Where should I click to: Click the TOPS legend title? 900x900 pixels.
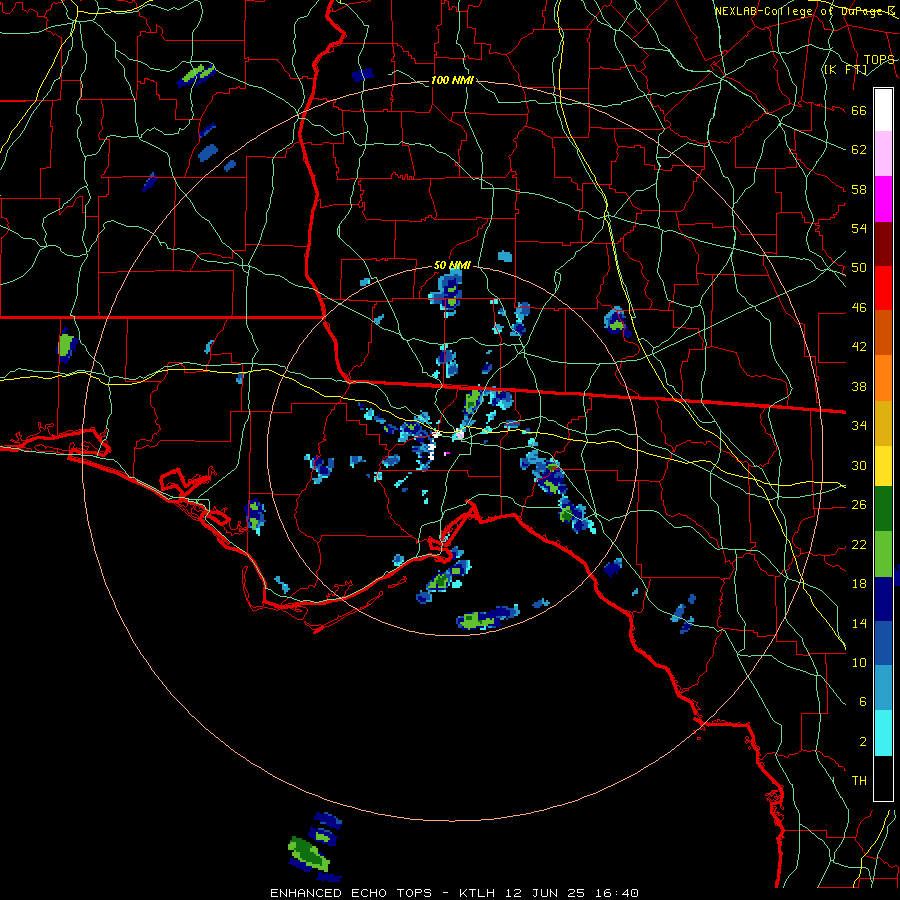pos(879,60)
